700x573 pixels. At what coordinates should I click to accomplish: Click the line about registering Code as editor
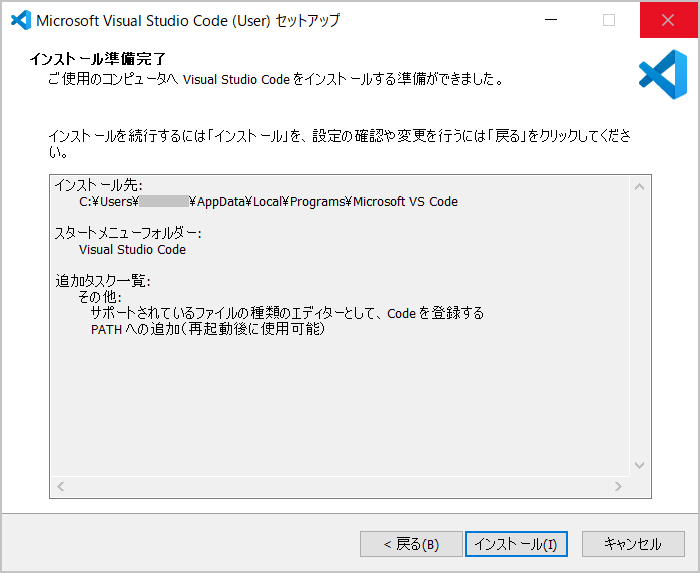click(287, 313)
